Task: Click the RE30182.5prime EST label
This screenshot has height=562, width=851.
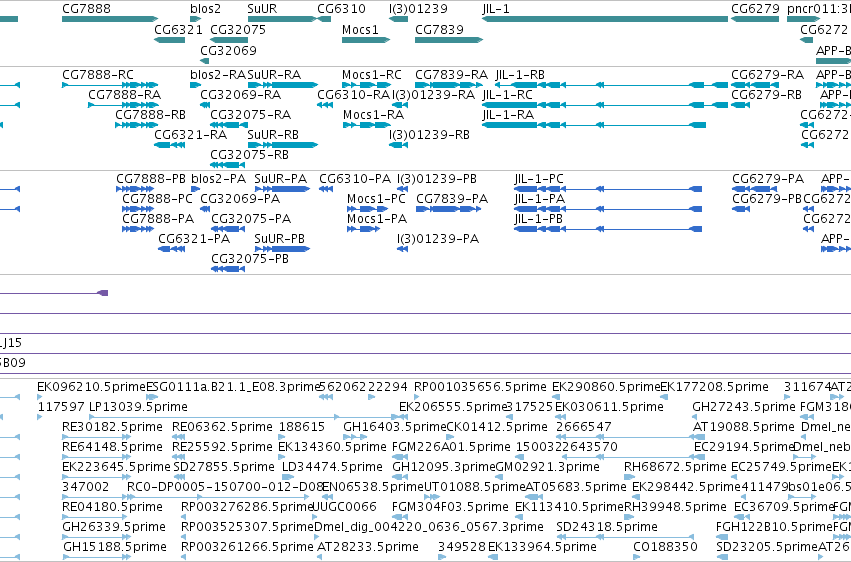Action: pyautogui.click(x=112, y=427)
